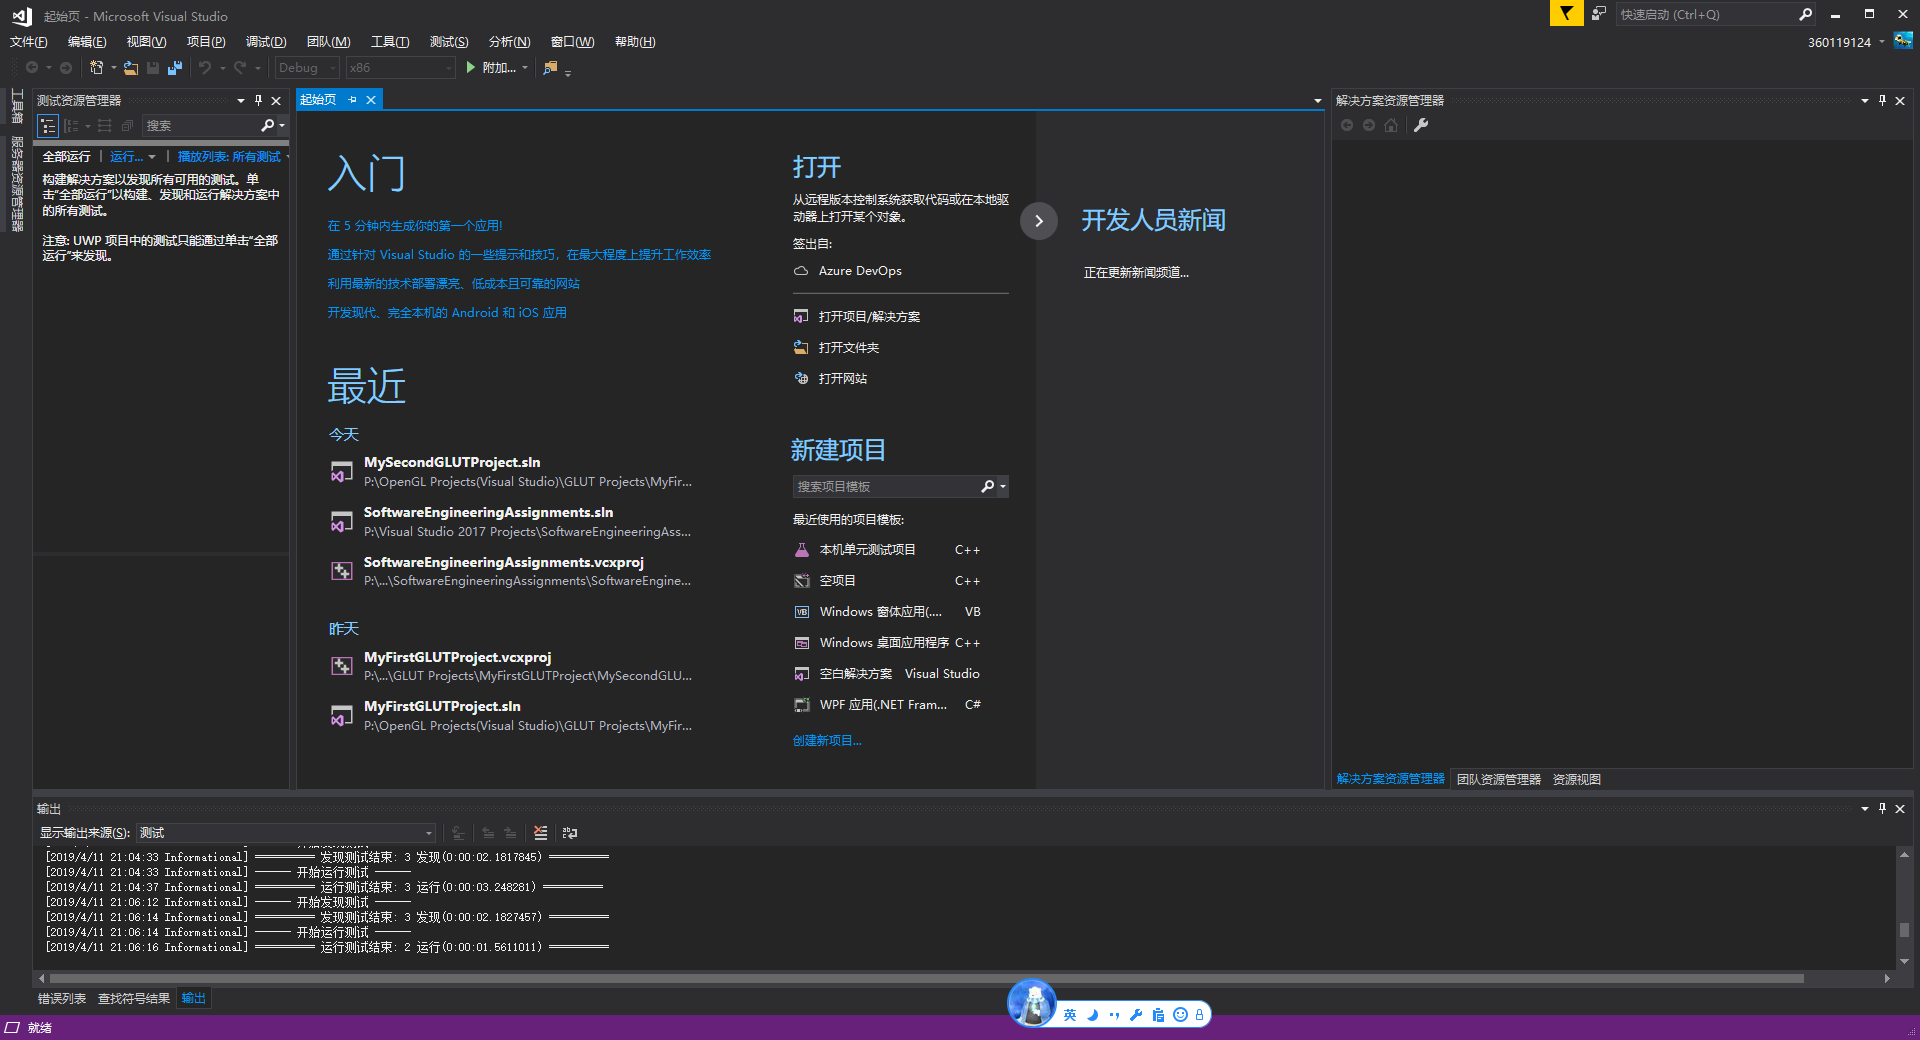Click the Find in Files toolbar icon

550,68
